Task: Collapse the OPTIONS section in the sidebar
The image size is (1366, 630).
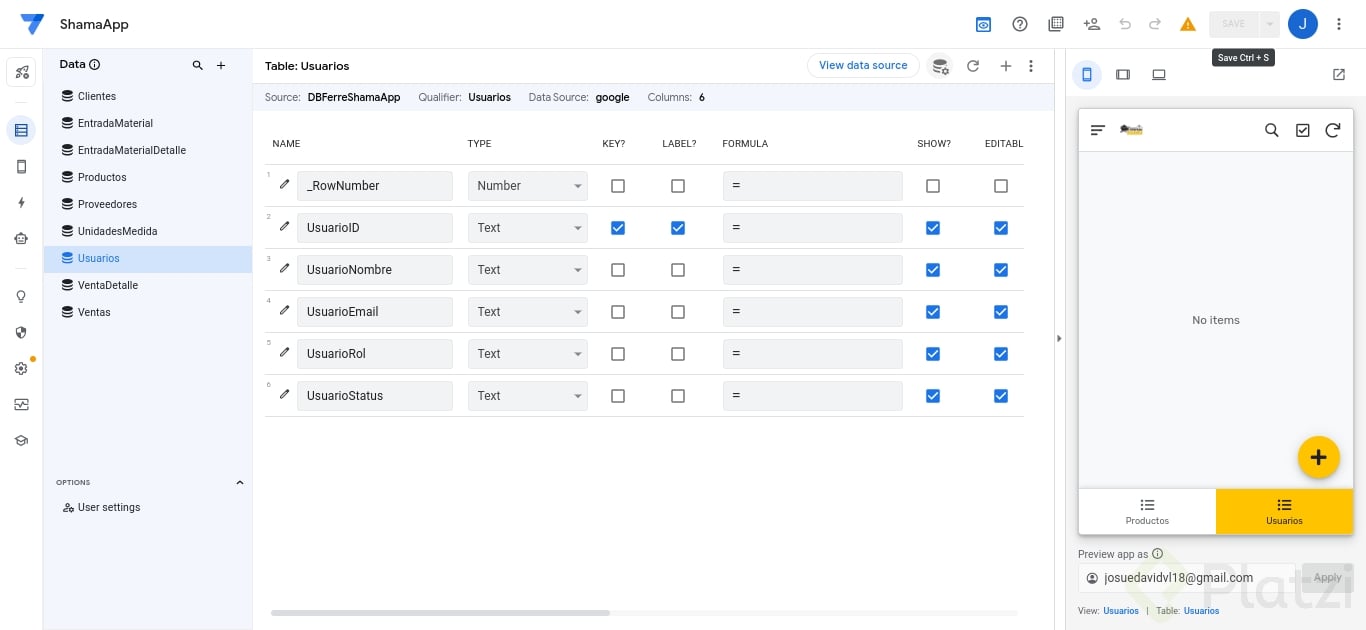Action: [240, 482]
